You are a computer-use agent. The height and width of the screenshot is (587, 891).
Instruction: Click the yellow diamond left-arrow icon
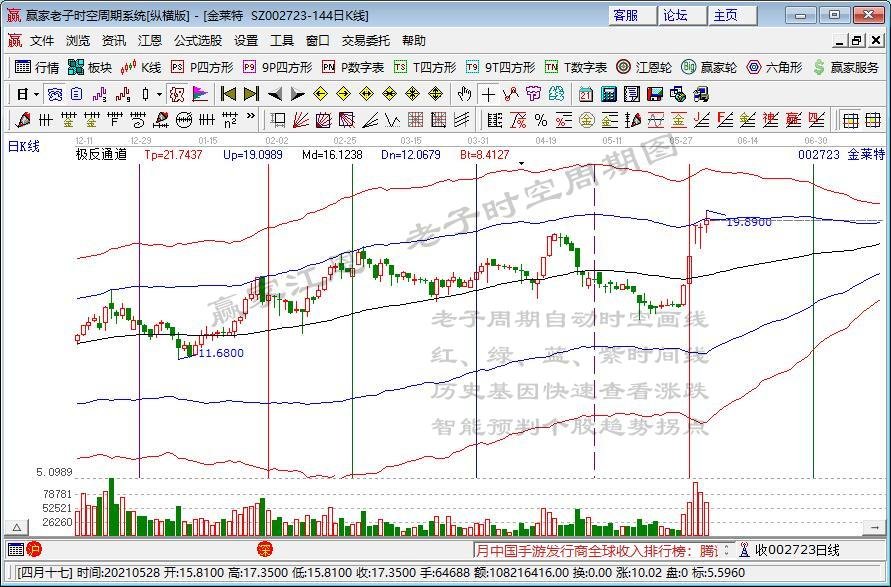(x=320, y=94)
